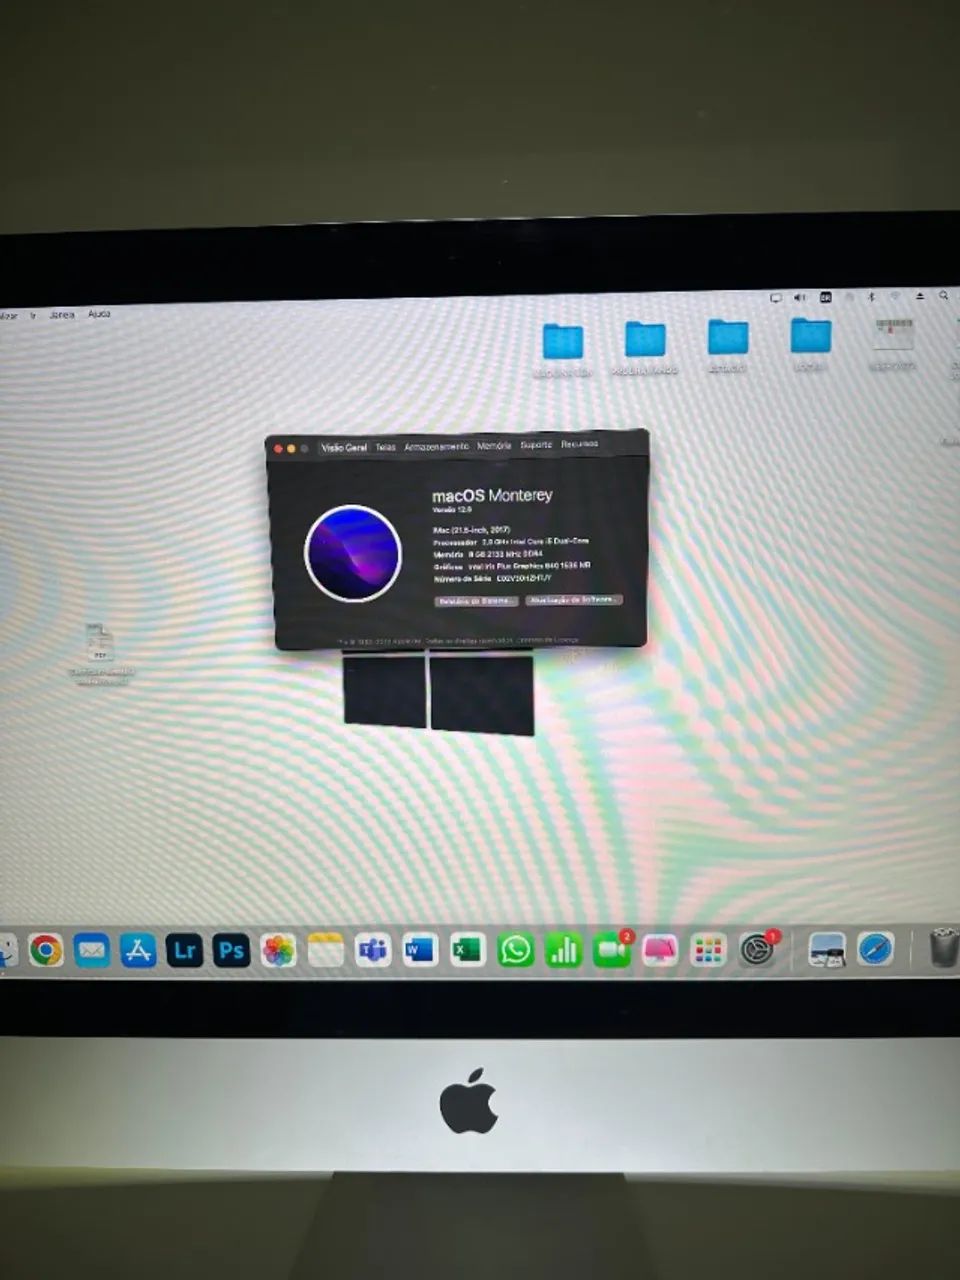Screen dimensions: 960x1280
Task: Open the Notes app in Dock
Action: click(326, 950)
